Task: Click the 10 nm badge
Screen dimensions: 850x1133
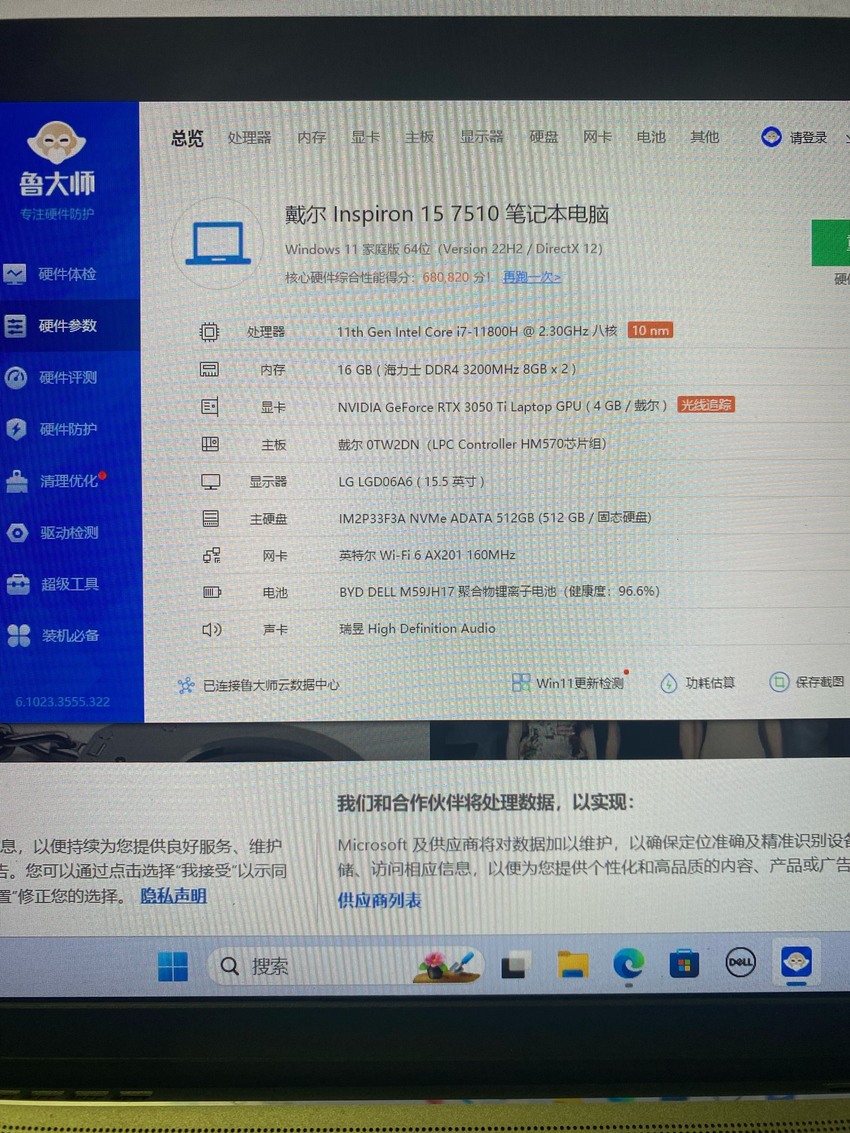Action: point(650,330)
